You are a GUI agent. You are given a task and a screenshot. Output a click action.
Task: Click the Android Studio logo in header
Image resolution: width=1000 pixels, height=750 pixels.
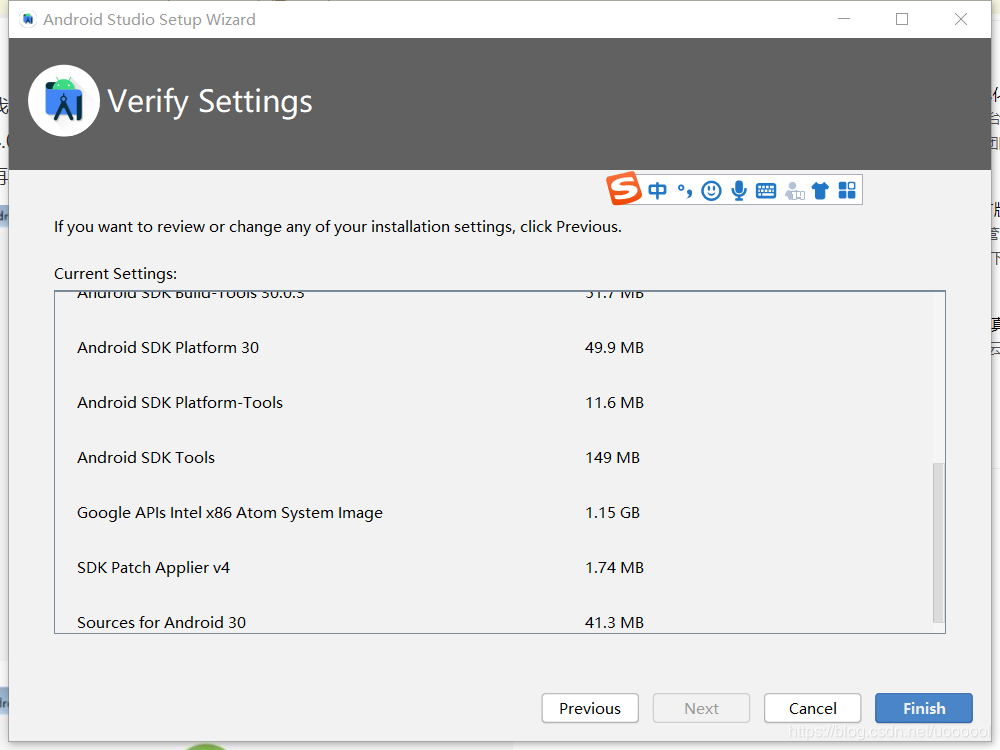tap(64, 101)
